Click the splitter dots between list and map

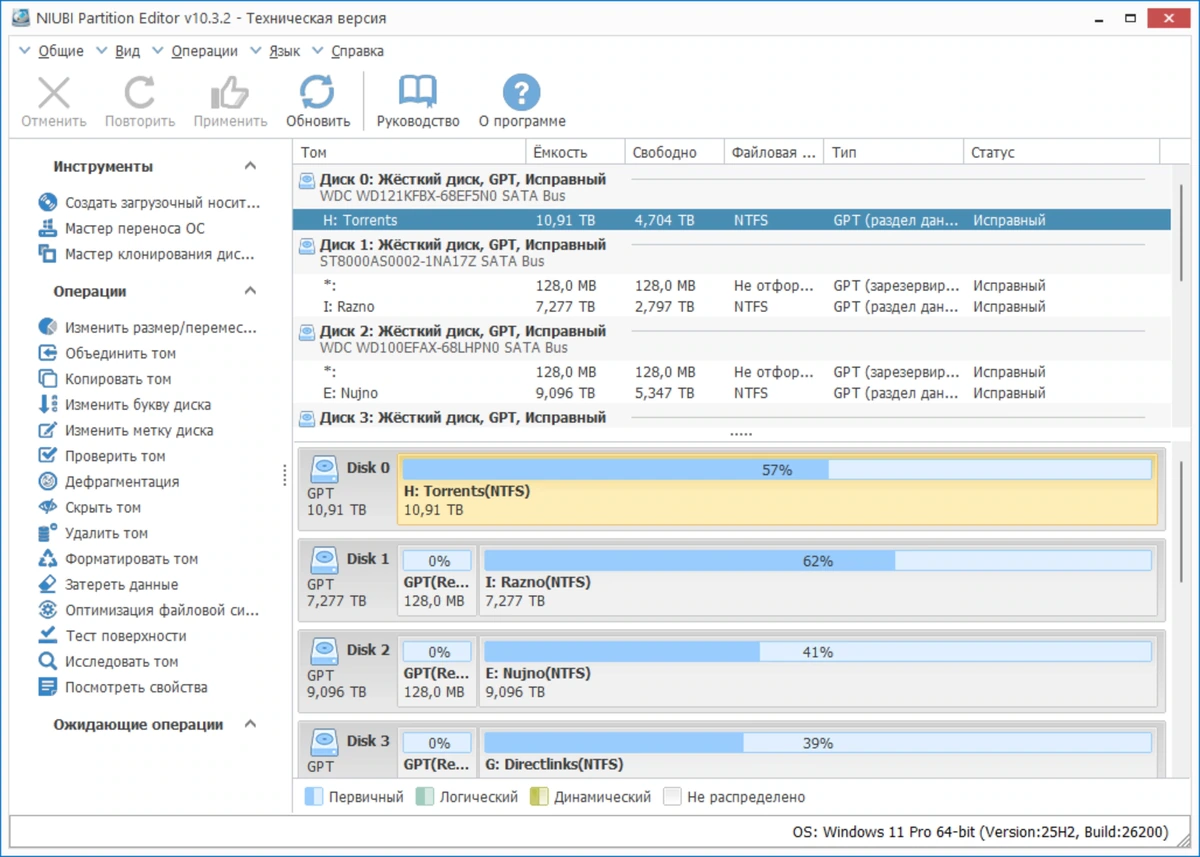click(740, 434)
